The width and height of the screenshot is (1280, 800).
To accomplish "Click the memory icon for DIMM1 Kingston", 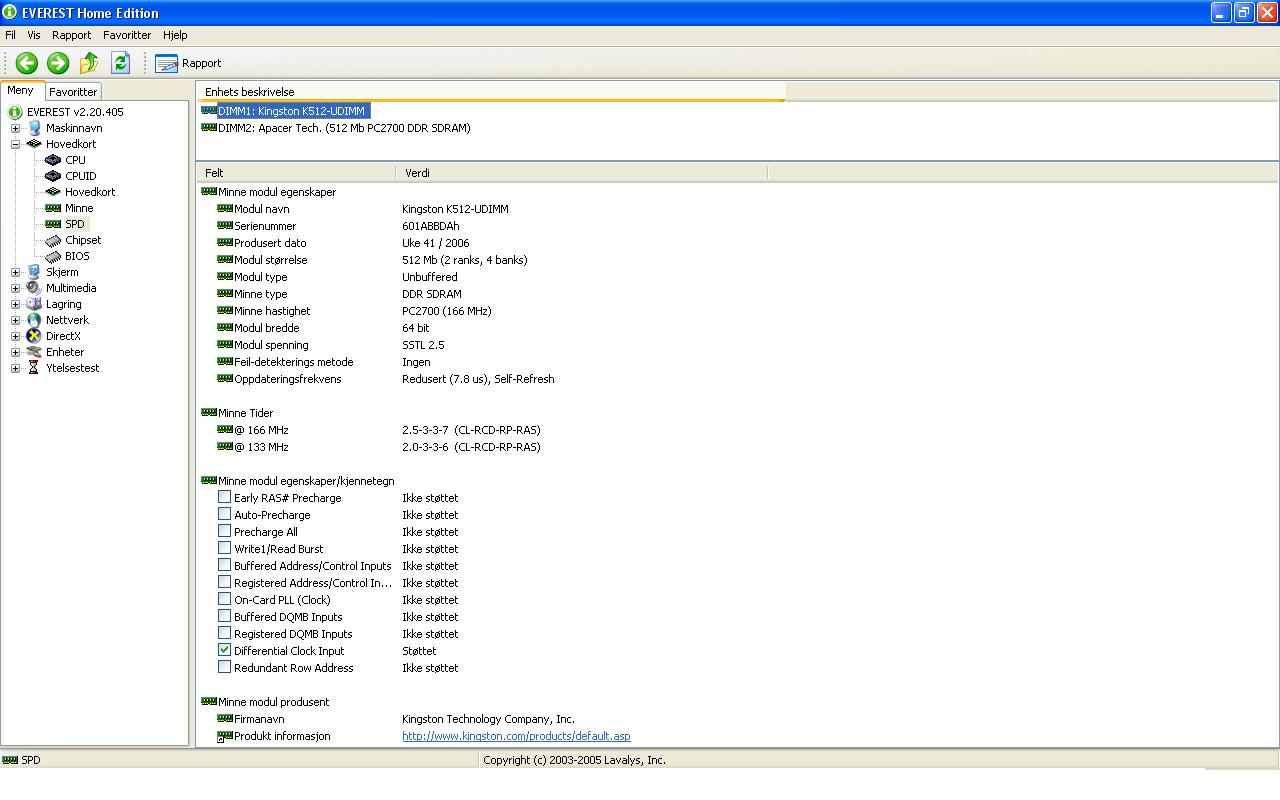I will pyautogui.click(x=209, y=111).
